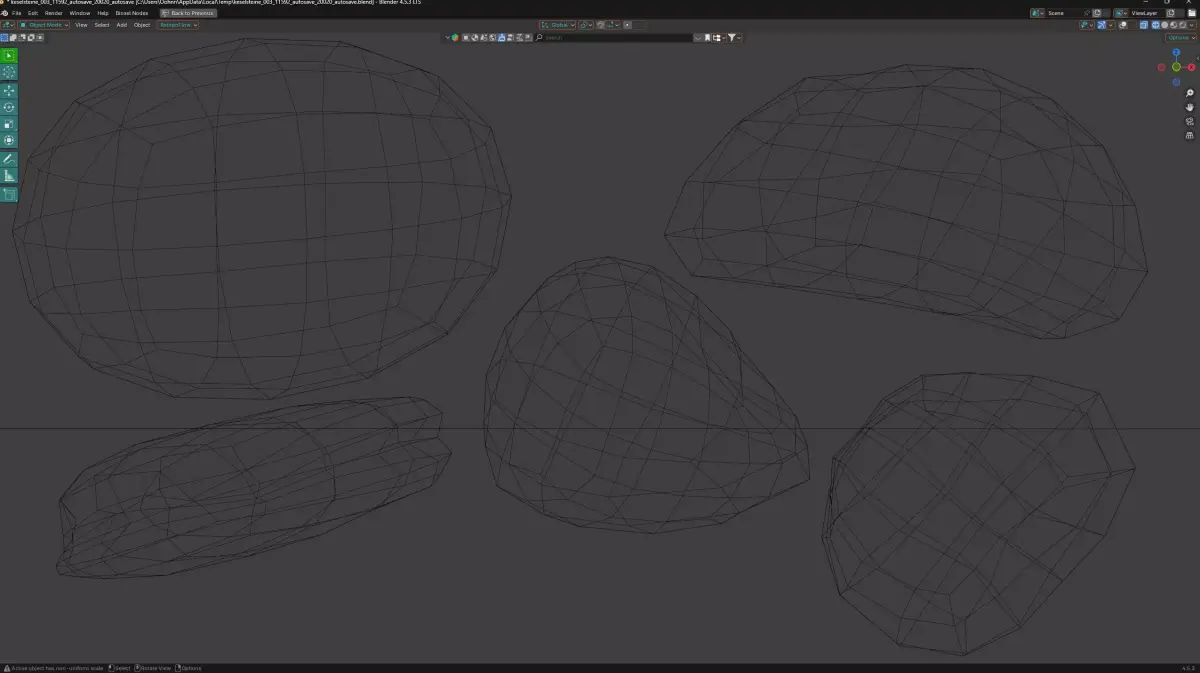Image resolution: width=1200 pixels, height=673 pixels.
Task: Click the Pan hand viewport icon
Action: click(1190, 107)
